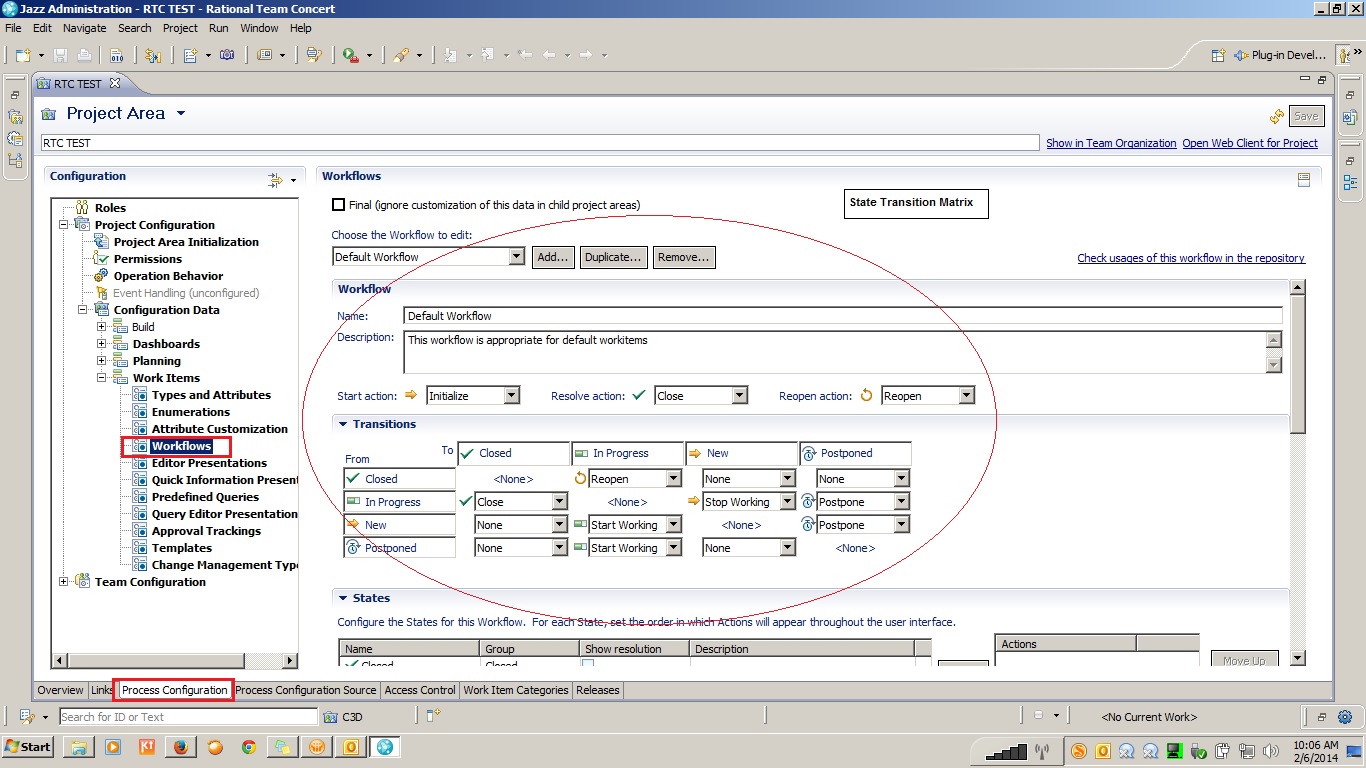Open the Navigate menu
Screen dimensions: 1366x768
point(84,28)
